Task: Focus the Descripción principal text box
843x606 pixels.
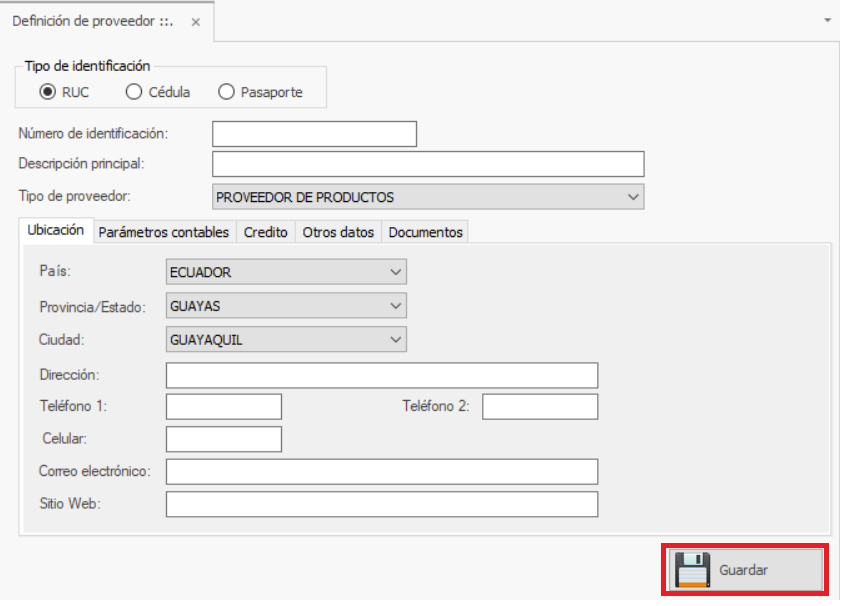Action: coord(428,164)
